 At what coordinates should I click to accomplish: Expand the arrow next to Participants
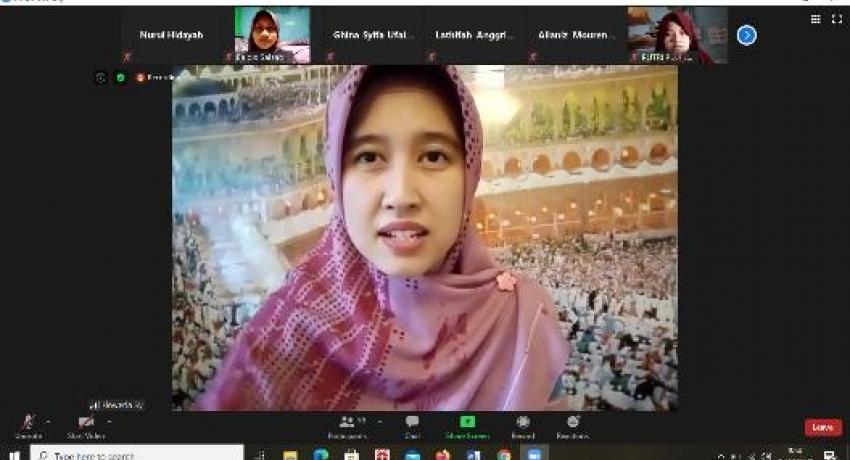pyautogui.click(x=379, y=422)
